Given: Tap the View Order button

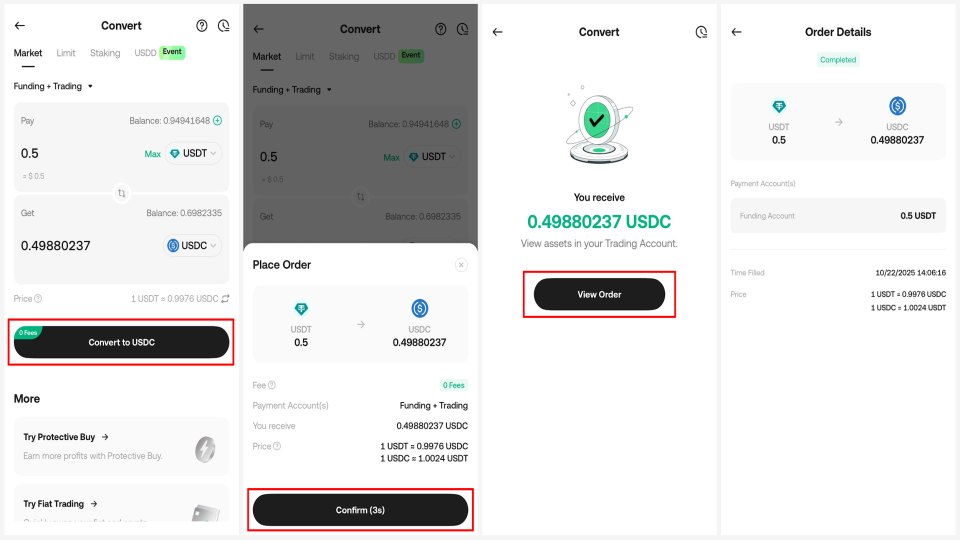Looking at the screenshot, I should [599, 294].
